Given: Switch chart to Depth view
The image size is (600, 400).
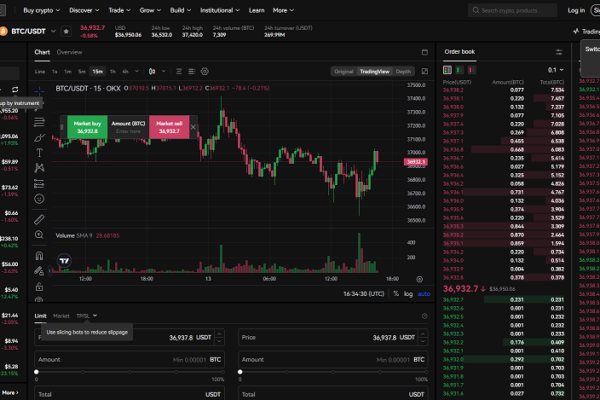Looking at the screenshot, I should [403, 72].
